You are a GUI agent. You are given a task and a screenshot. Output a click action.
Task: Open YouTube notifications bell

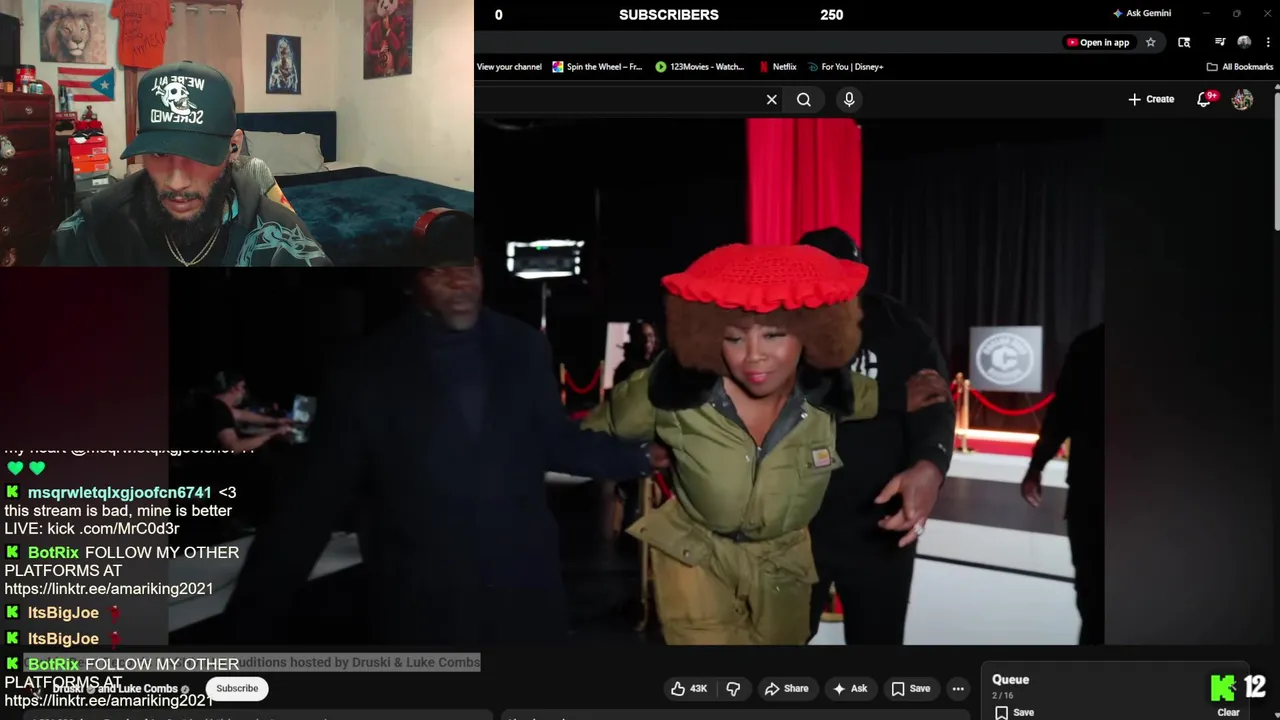point(1205,99)
